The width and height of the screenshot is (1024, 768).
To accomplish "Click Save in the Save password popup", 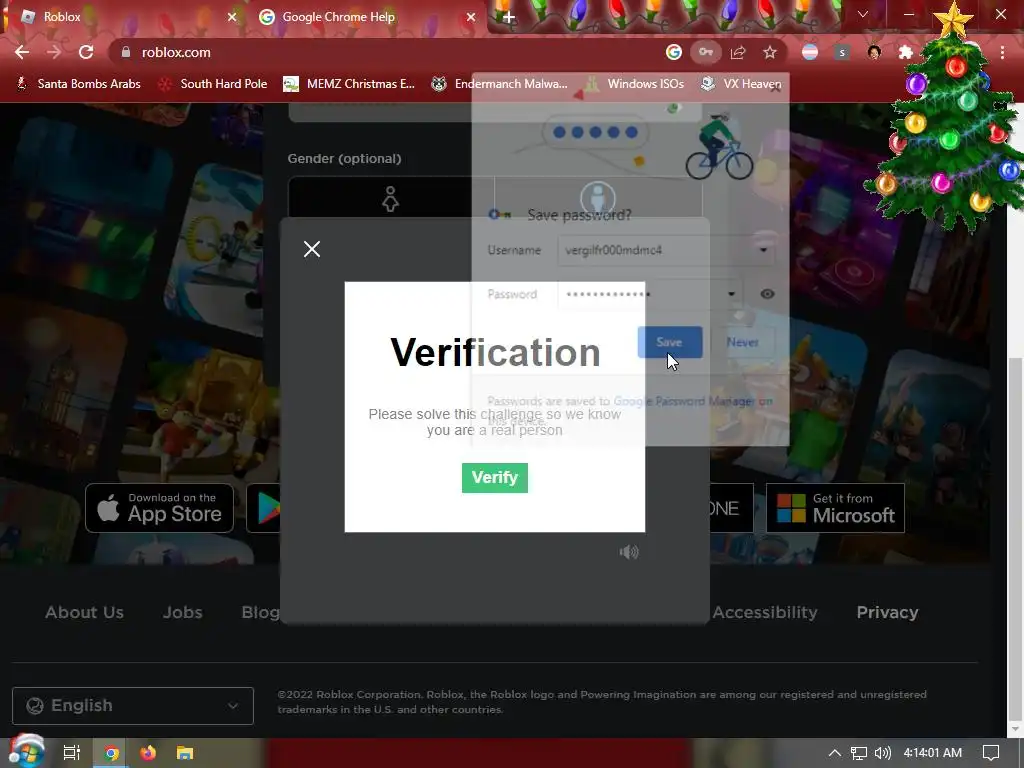I will coord(669,342).
